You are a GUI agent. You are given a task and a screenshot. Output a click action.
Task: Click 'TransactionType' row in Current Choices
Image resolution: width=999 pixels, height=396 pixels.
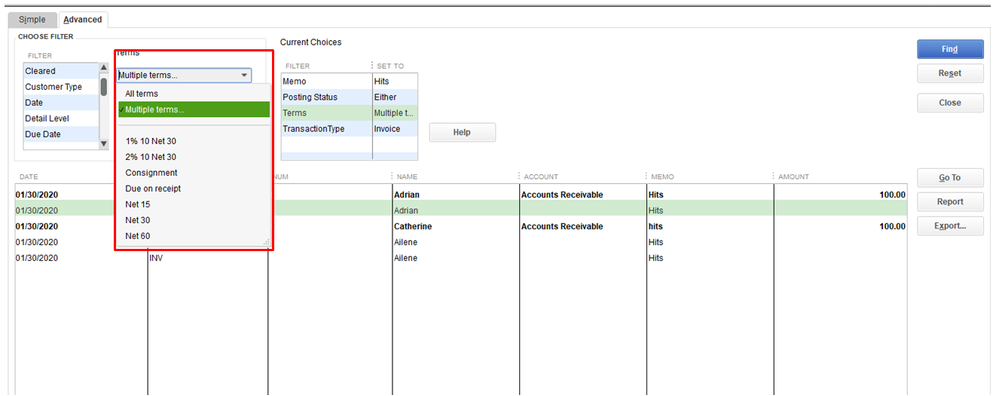tap(349, 129)
